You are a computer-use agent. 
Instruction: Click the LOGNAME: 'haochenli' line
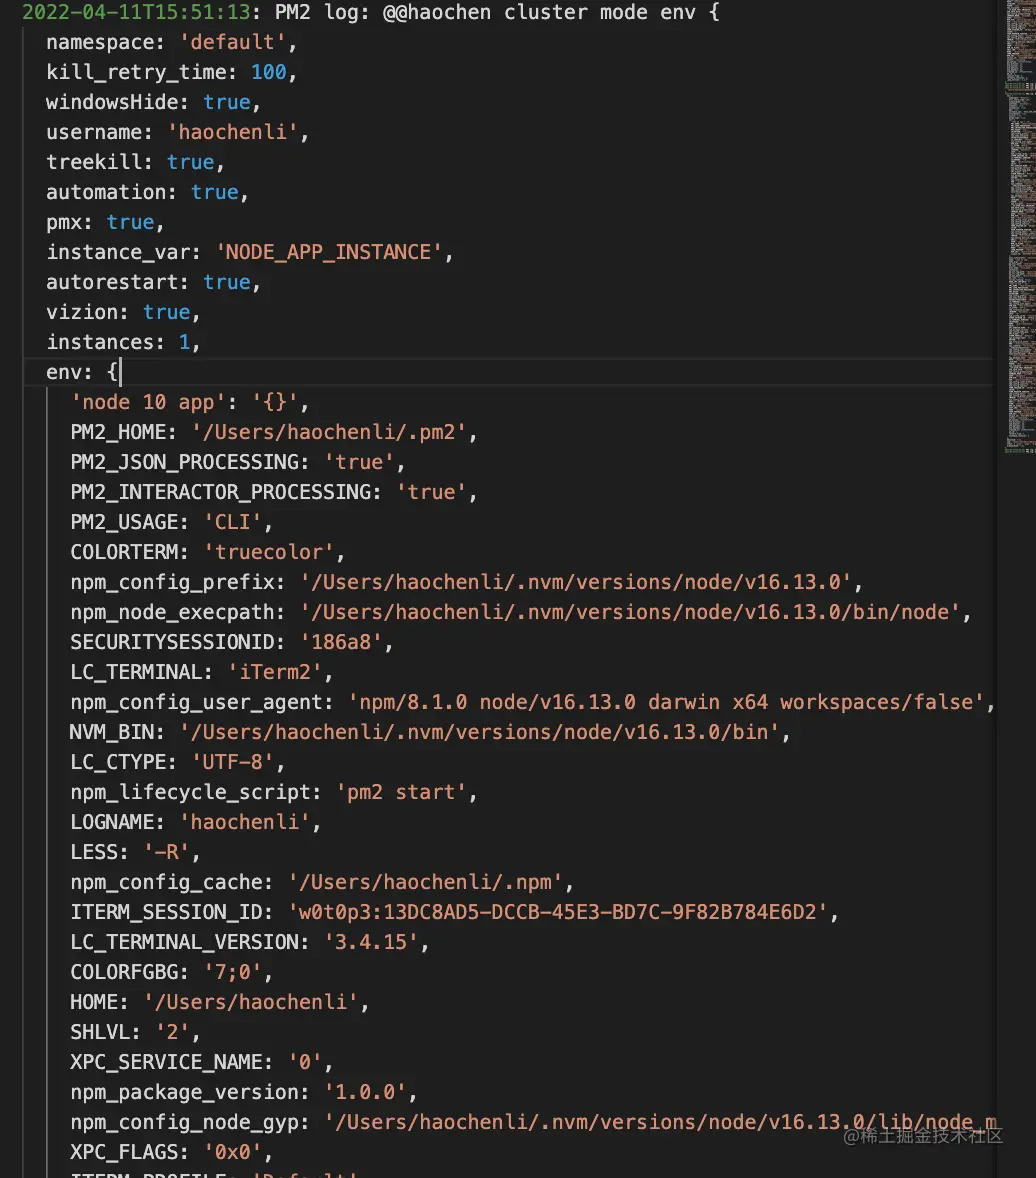click(195, 822)
